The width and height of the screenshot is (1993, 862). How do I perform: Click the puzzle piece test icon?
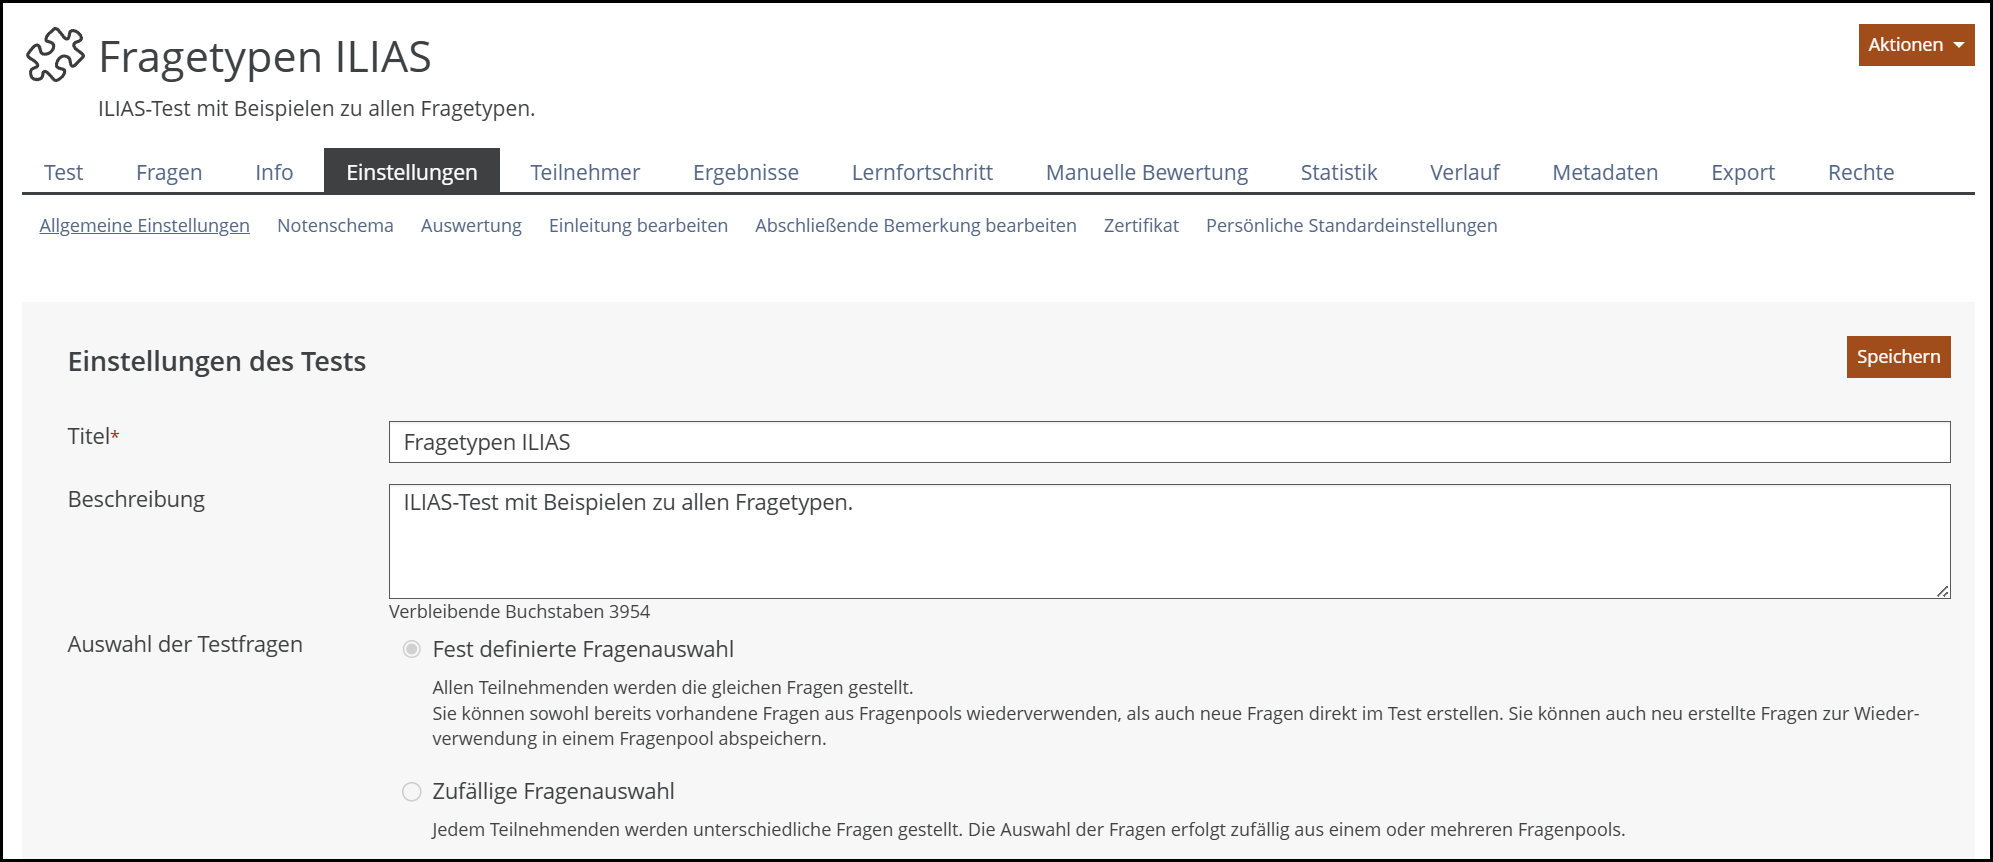pyautogui.click(x=55, y=55)
